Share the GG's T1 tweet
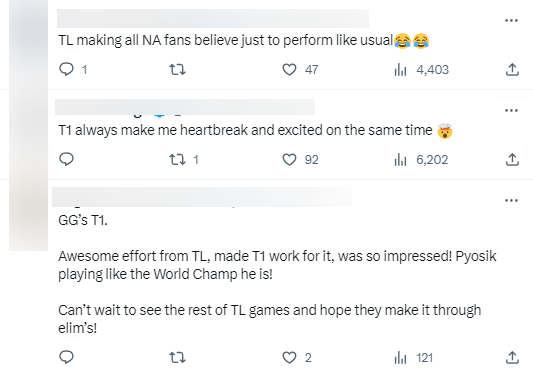The width and height of the screenshot is (533, 377). [512, 357]
